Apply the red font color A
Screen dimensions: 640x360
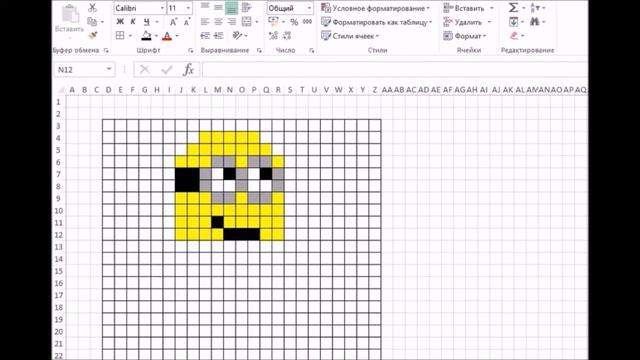tap(167, 36)
